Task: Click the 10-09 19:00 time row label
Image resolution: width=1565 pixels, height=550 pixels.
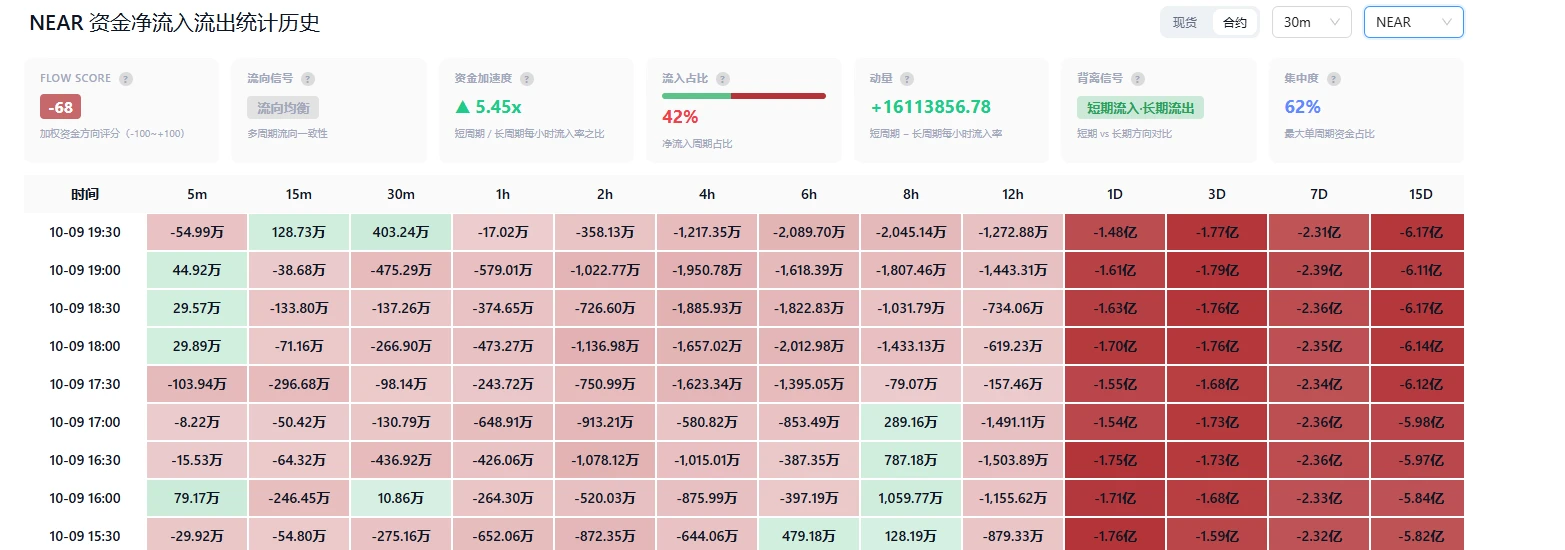Action: tap(85, 270)
